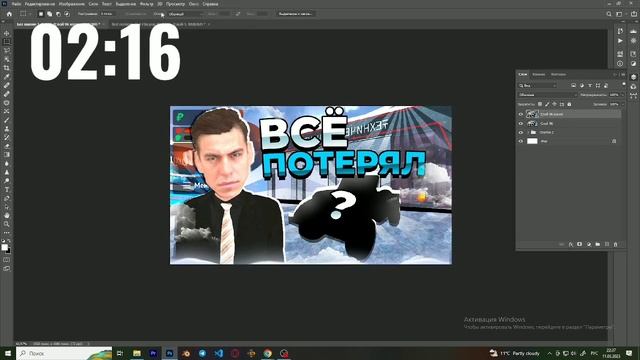Open the layer filter type dropdown
The width and height of the screenshot is (640, 360).
pyautogui.click(x=537, y=86)
